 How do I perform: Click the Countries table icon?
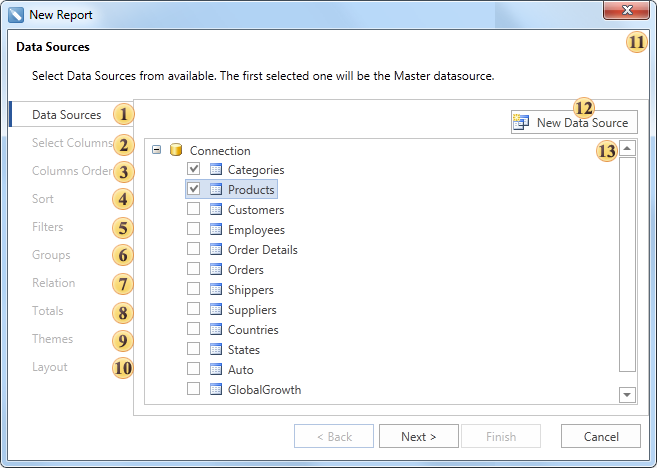click(x=216, y=330)
